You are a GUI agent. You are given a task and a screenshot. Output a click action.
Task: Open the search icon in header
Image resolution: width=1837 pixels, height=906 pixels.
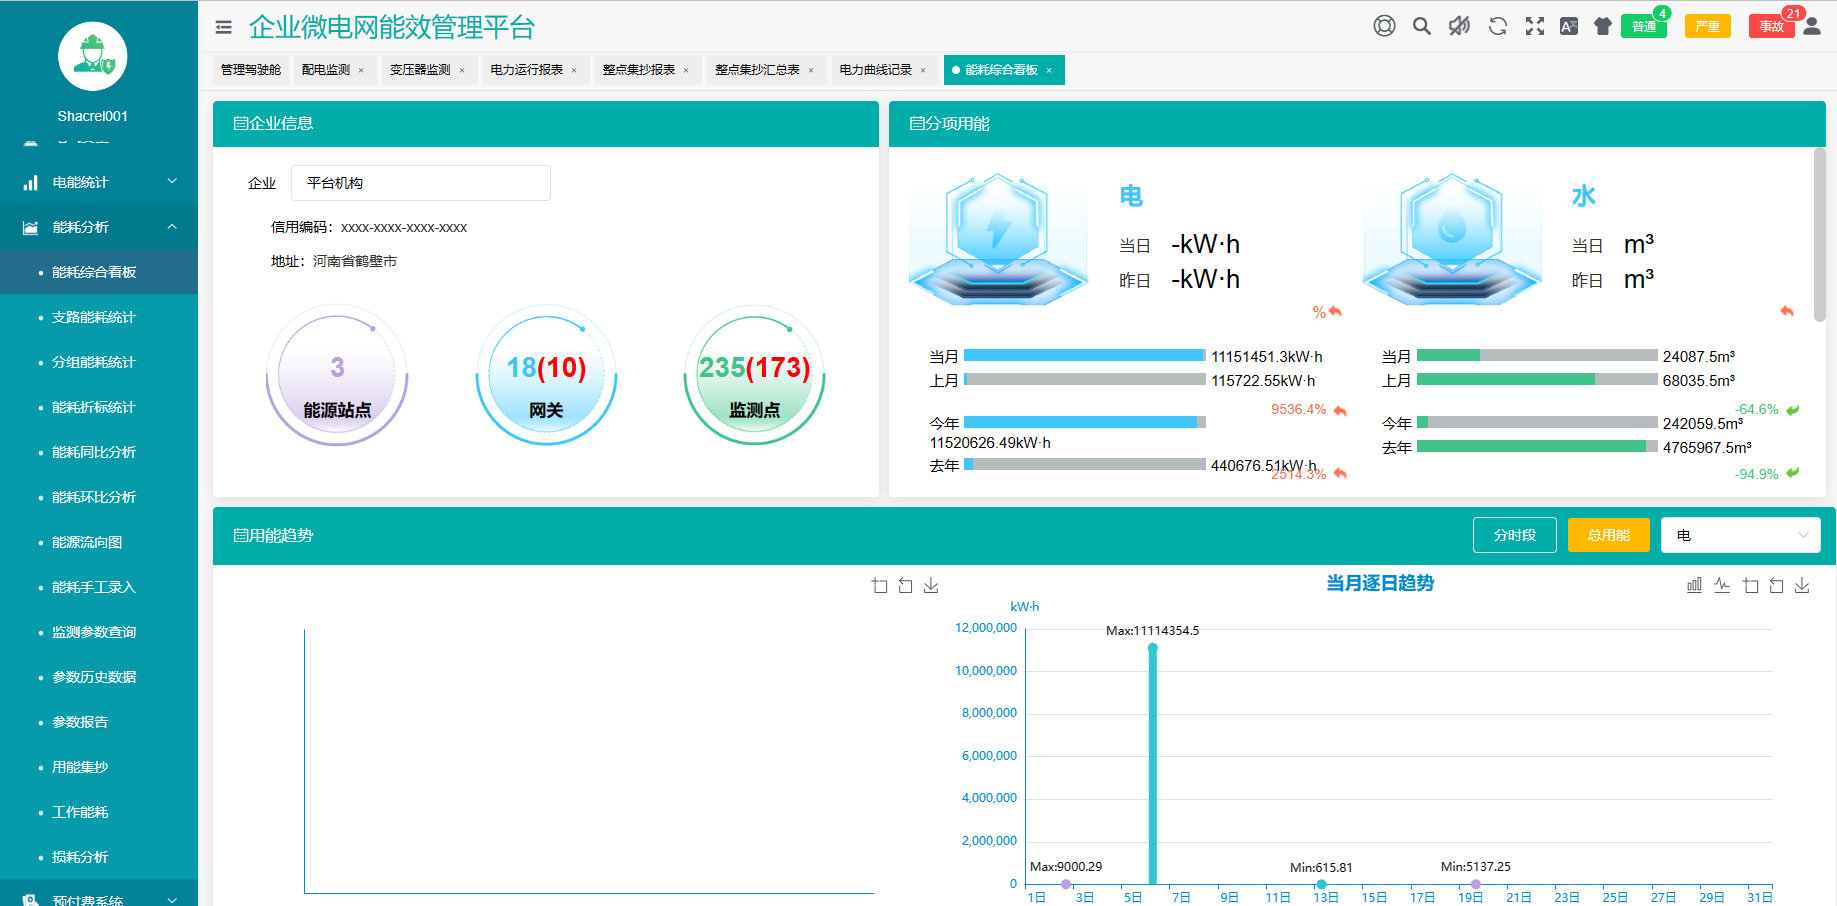[x=1421, y=26]
